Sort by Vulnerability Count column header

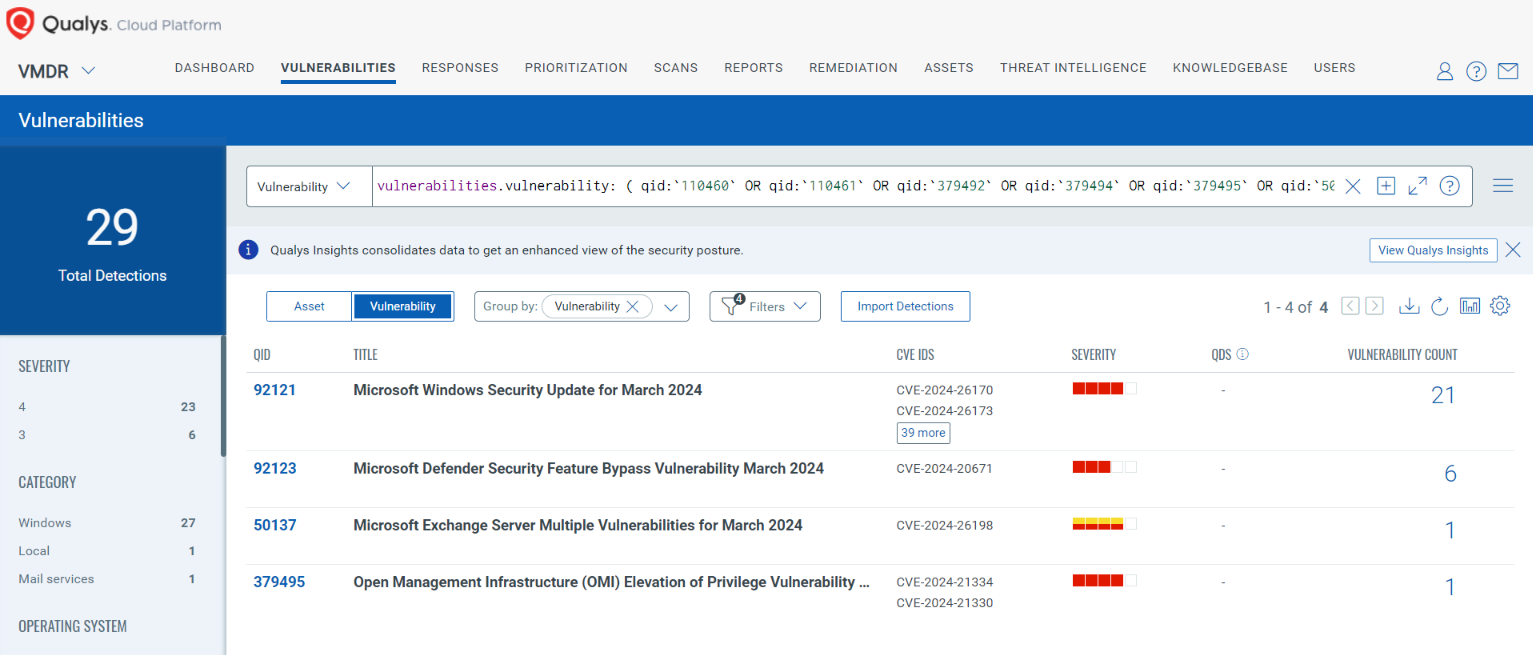tap(1402, 355)
